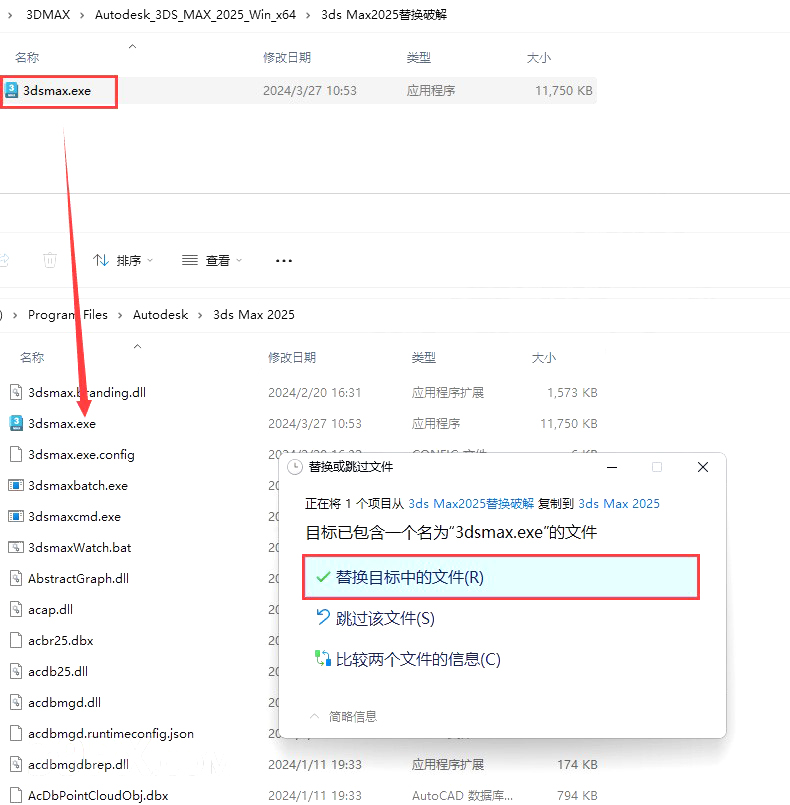Screen dimensions: 790x805
Task: Click the 3dsmaxbatch.exe icon
Action: tap(16, 485)
